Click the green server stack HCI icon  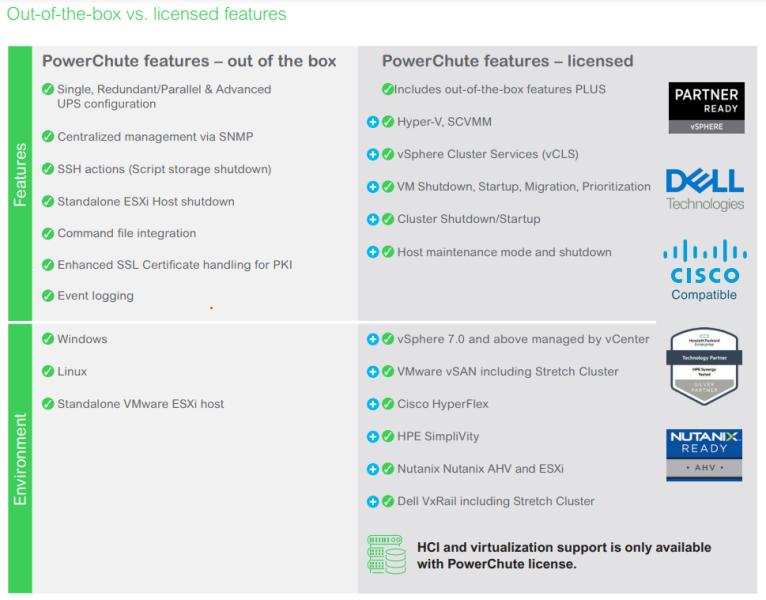coord(385,556)
